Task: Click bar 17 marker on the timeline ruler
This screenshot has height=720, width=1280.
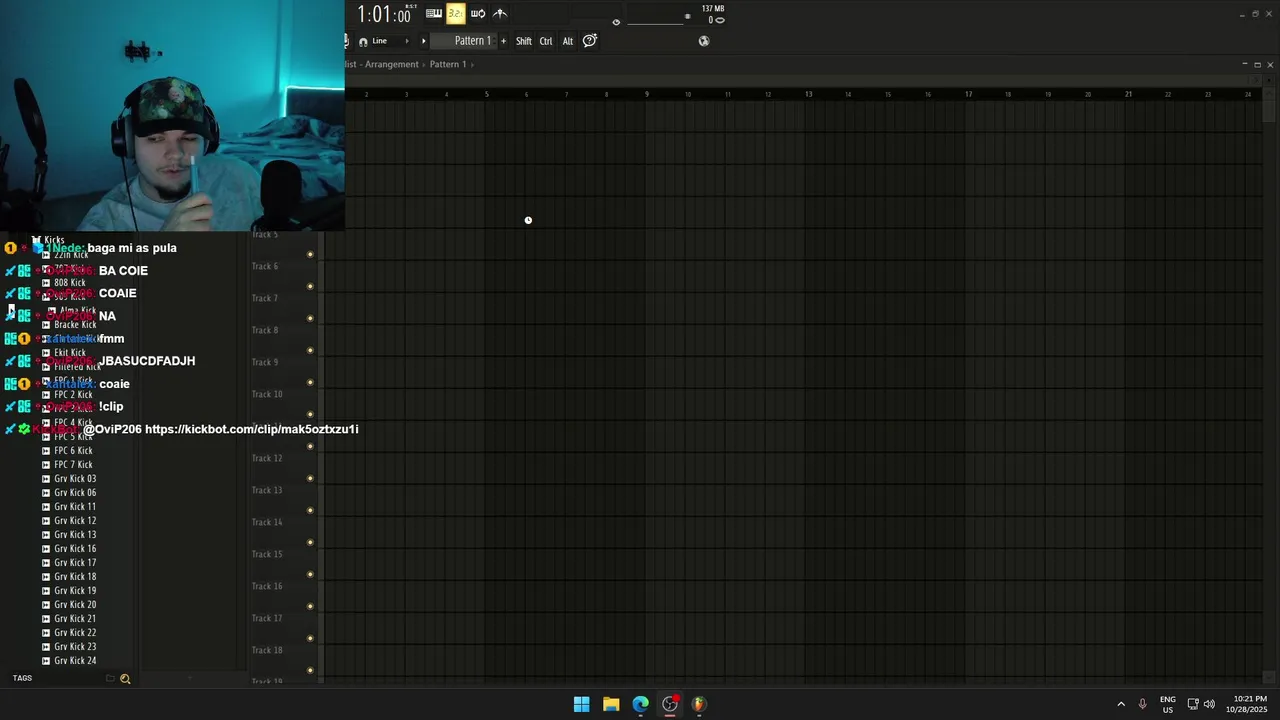Action: [x=968, y=94]
